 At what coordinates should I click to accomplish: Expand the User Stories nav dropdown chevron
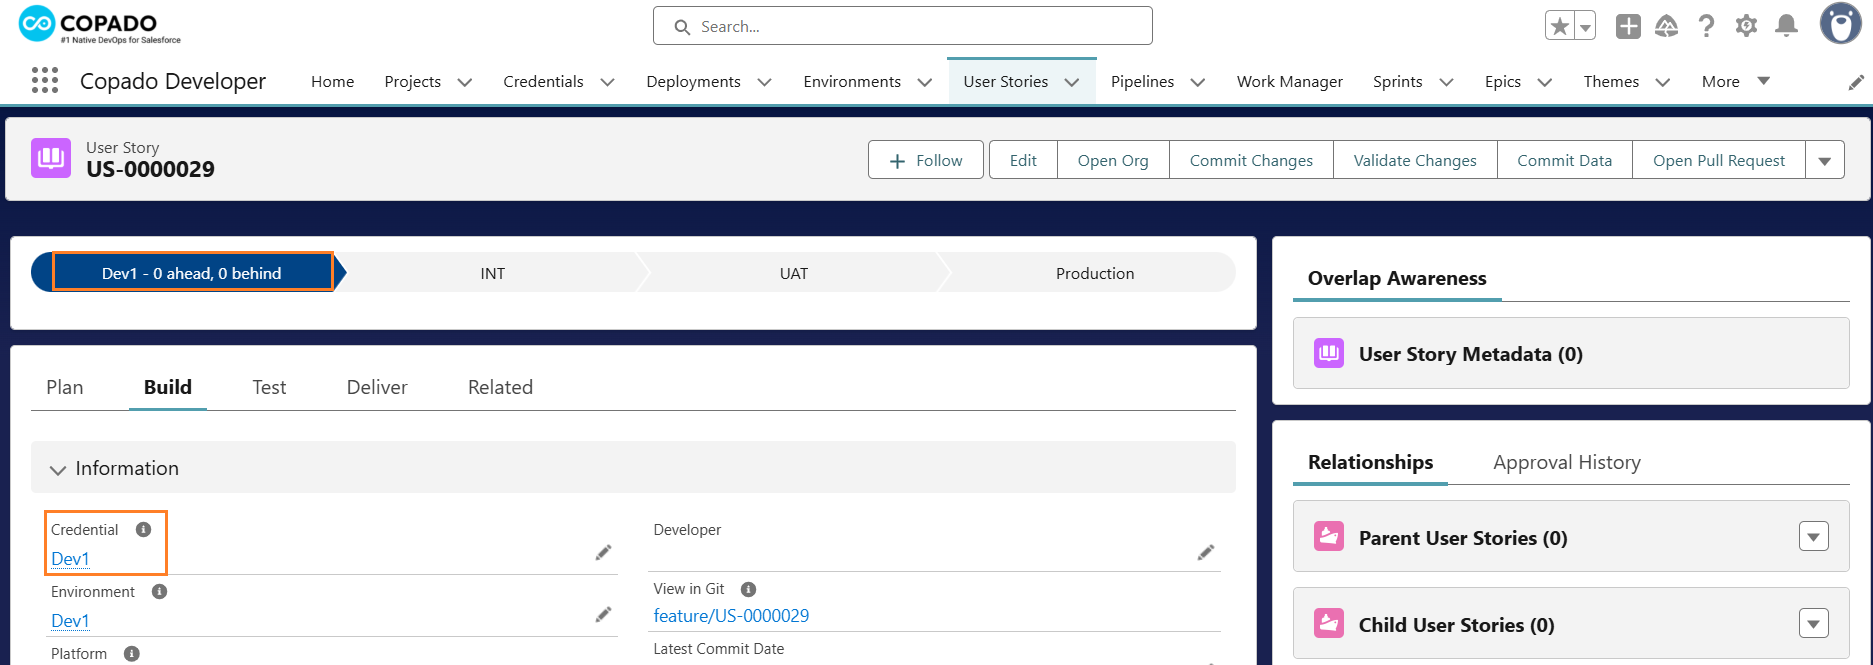1072,82
